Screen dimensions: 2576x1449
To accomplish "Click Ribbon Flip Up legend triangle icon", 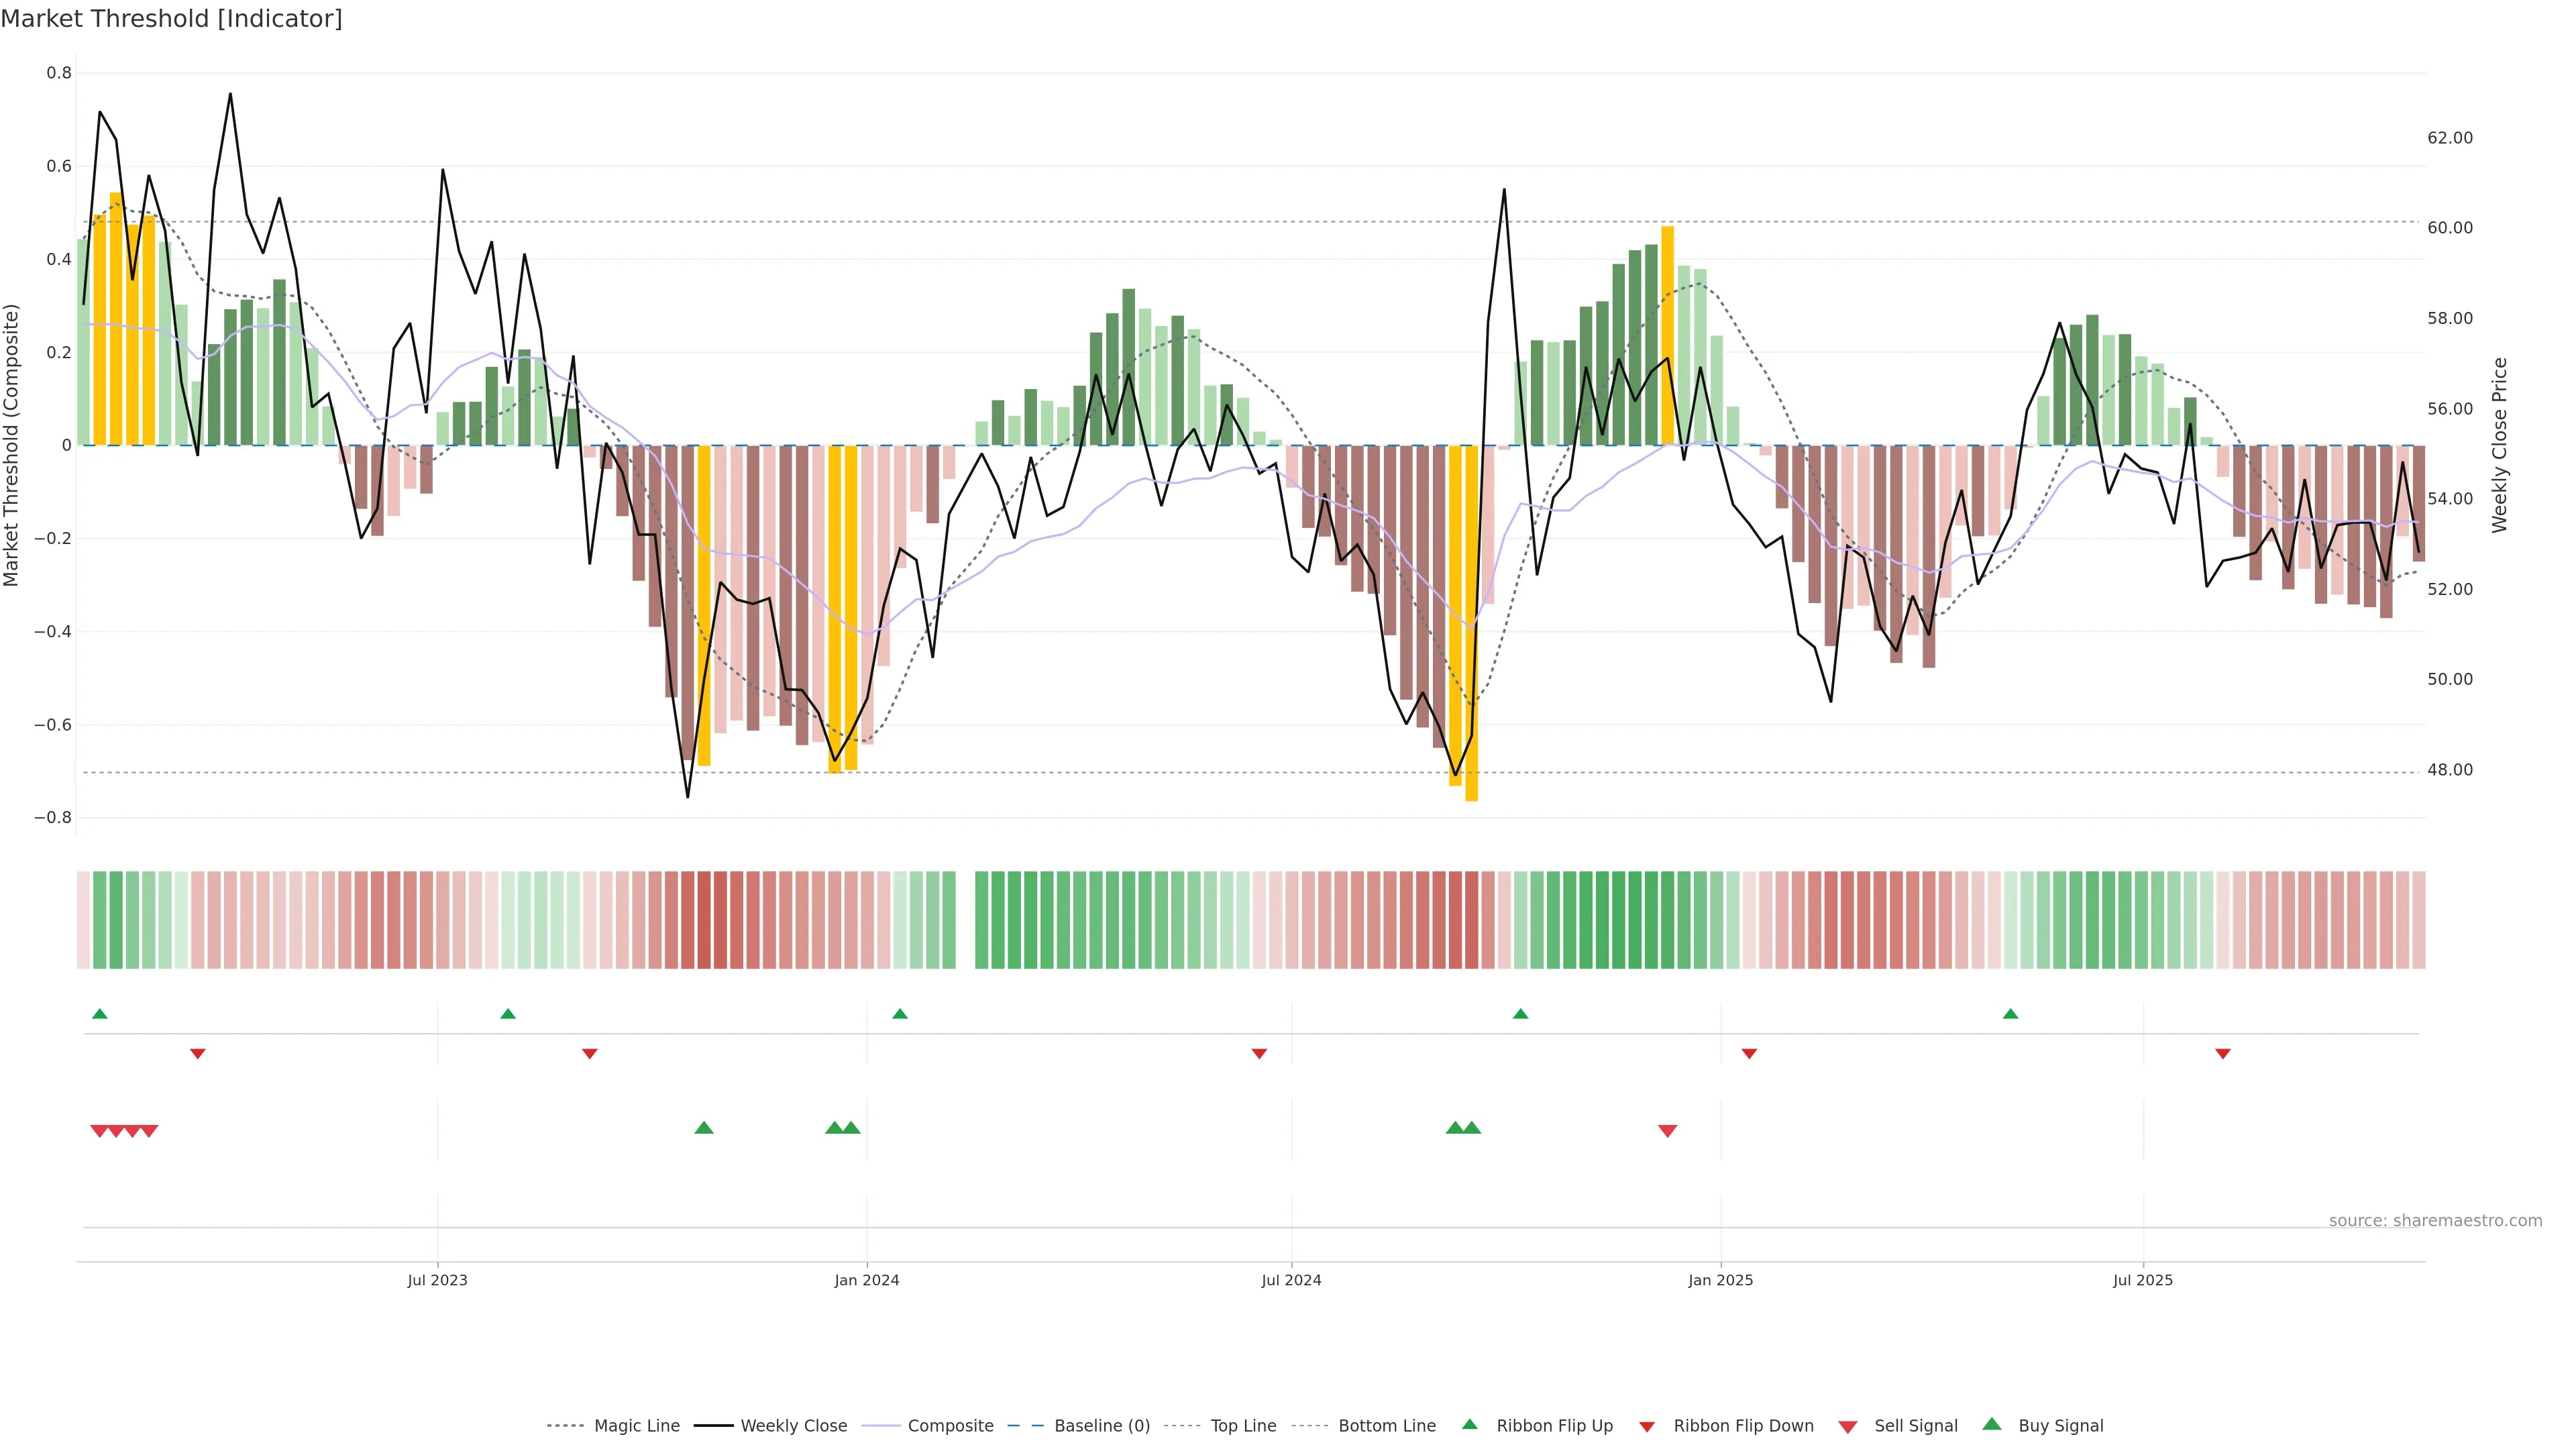I will point(1470,1424).
